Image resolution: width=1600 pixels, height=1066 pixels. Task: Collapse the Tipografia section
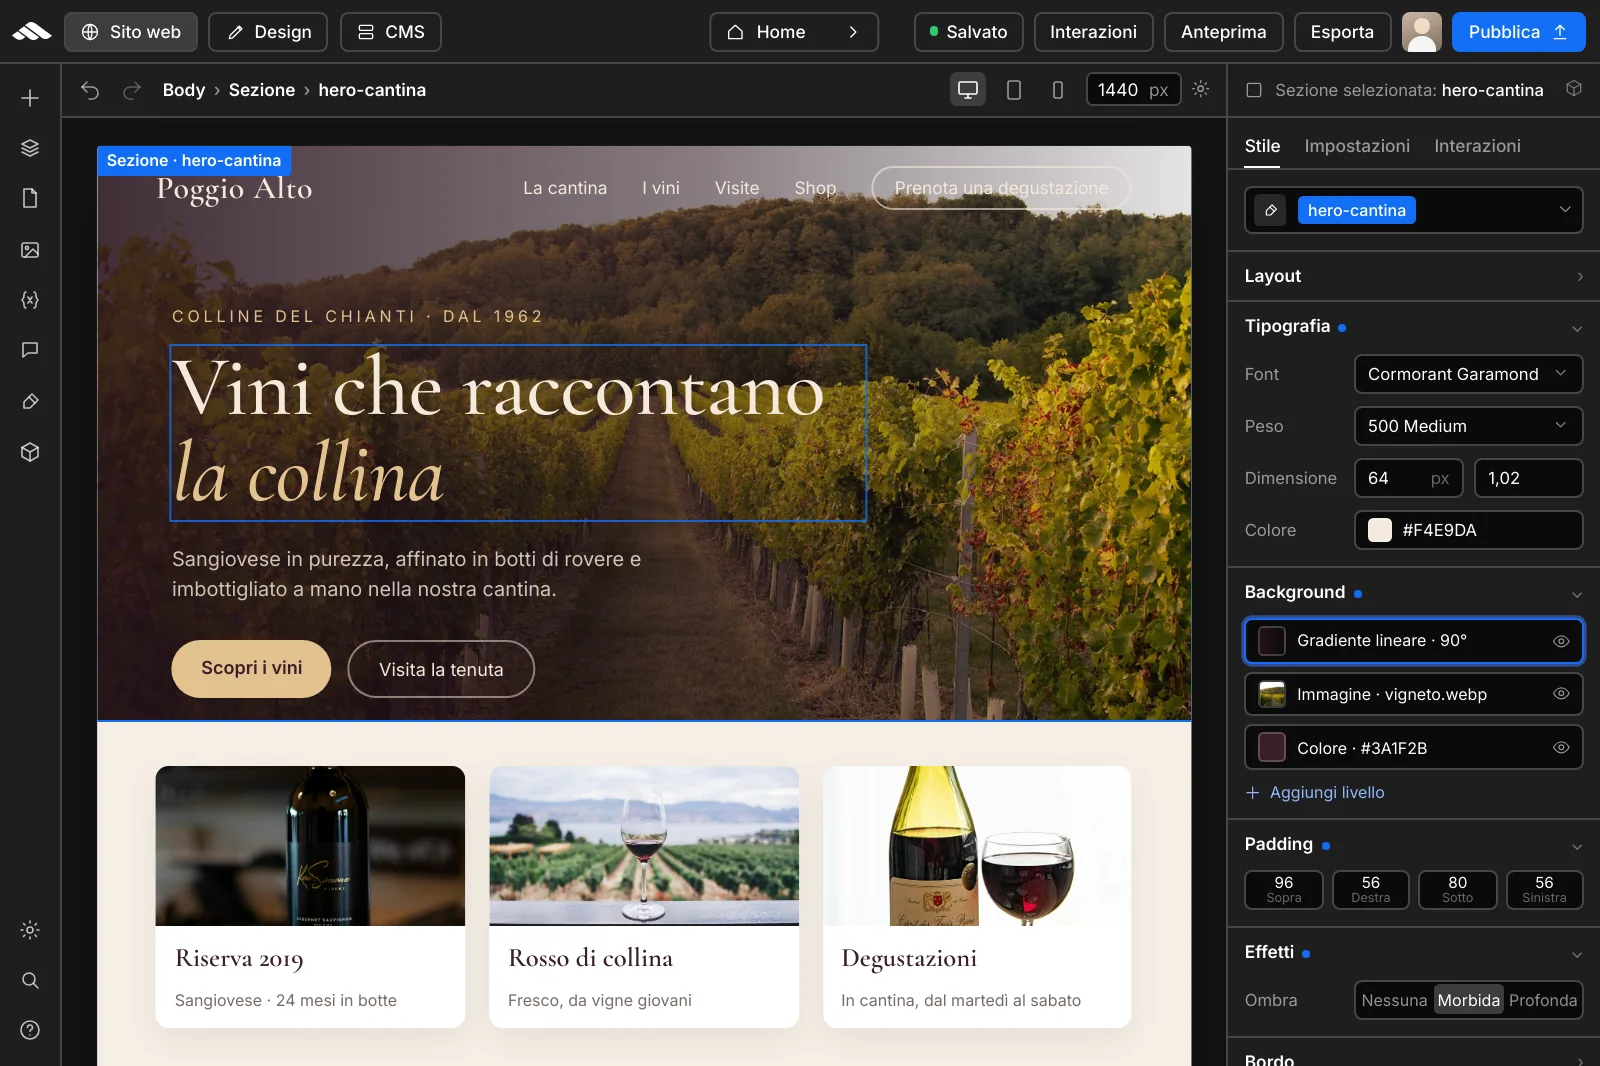point(1577,328)
